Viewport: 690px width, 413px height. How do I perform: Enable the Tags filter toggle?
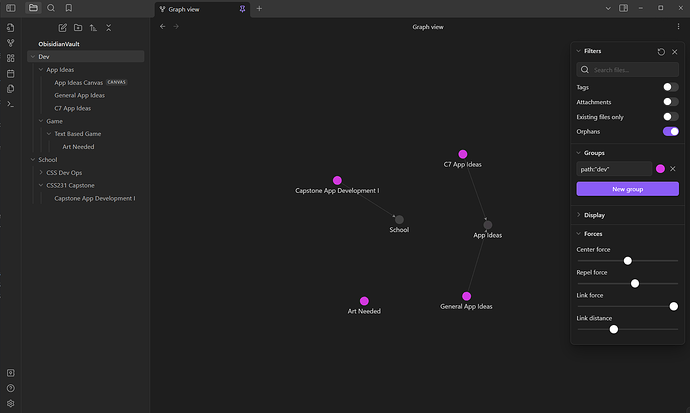tap(671, 87)
